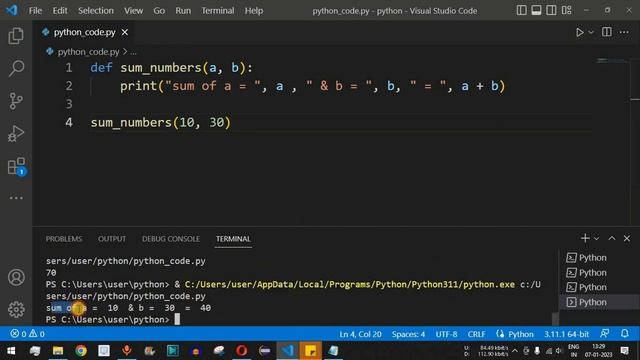Toggle bottom panel layout icon
640x360 pixels.
pos(536,10)
